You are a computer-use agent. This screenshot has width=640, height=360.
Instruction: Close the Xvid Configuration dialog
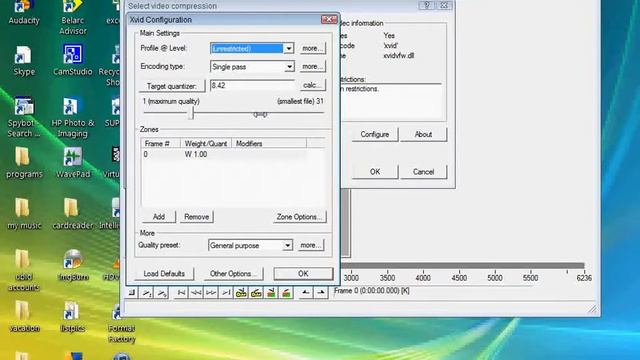(x=329, y=19)
